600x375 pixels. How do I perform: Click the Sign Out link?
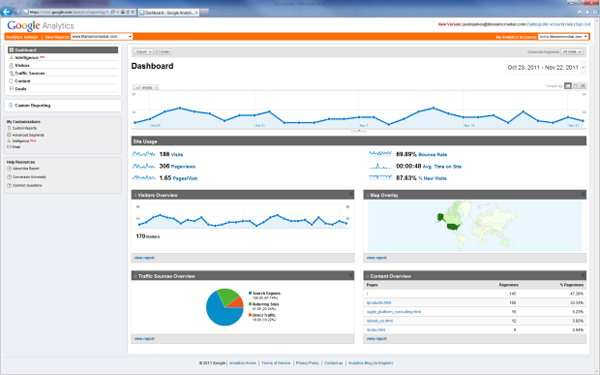pyautogui.click(x=583, y=24)
